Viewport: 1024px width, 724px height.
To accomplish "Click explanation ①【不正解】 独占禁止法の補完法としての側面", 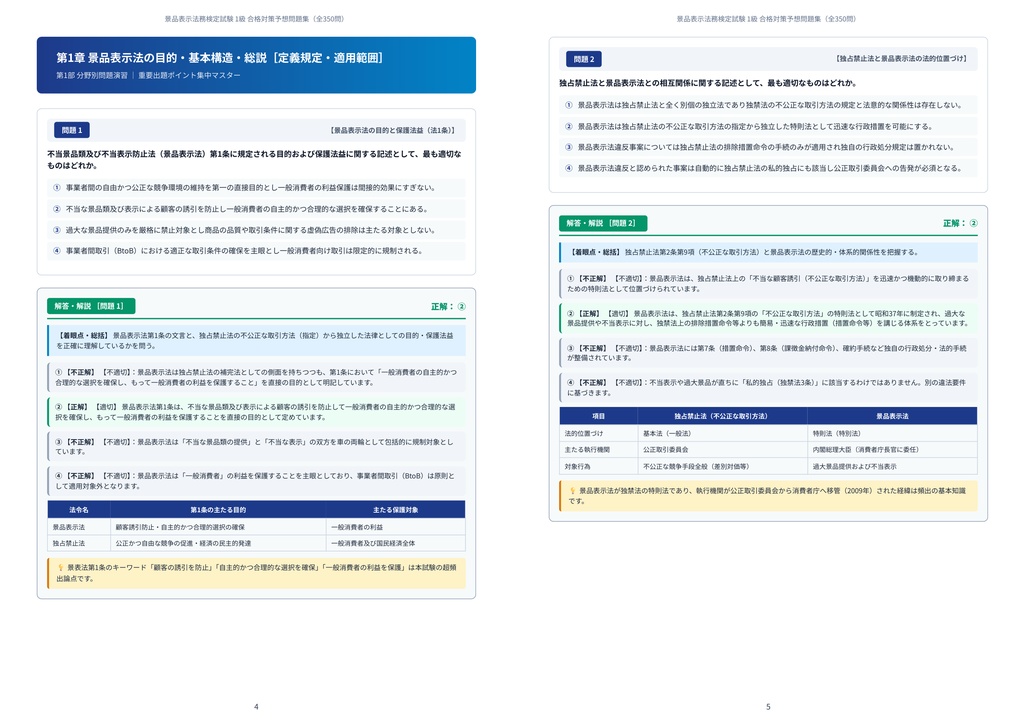I will tap(256, 377).
